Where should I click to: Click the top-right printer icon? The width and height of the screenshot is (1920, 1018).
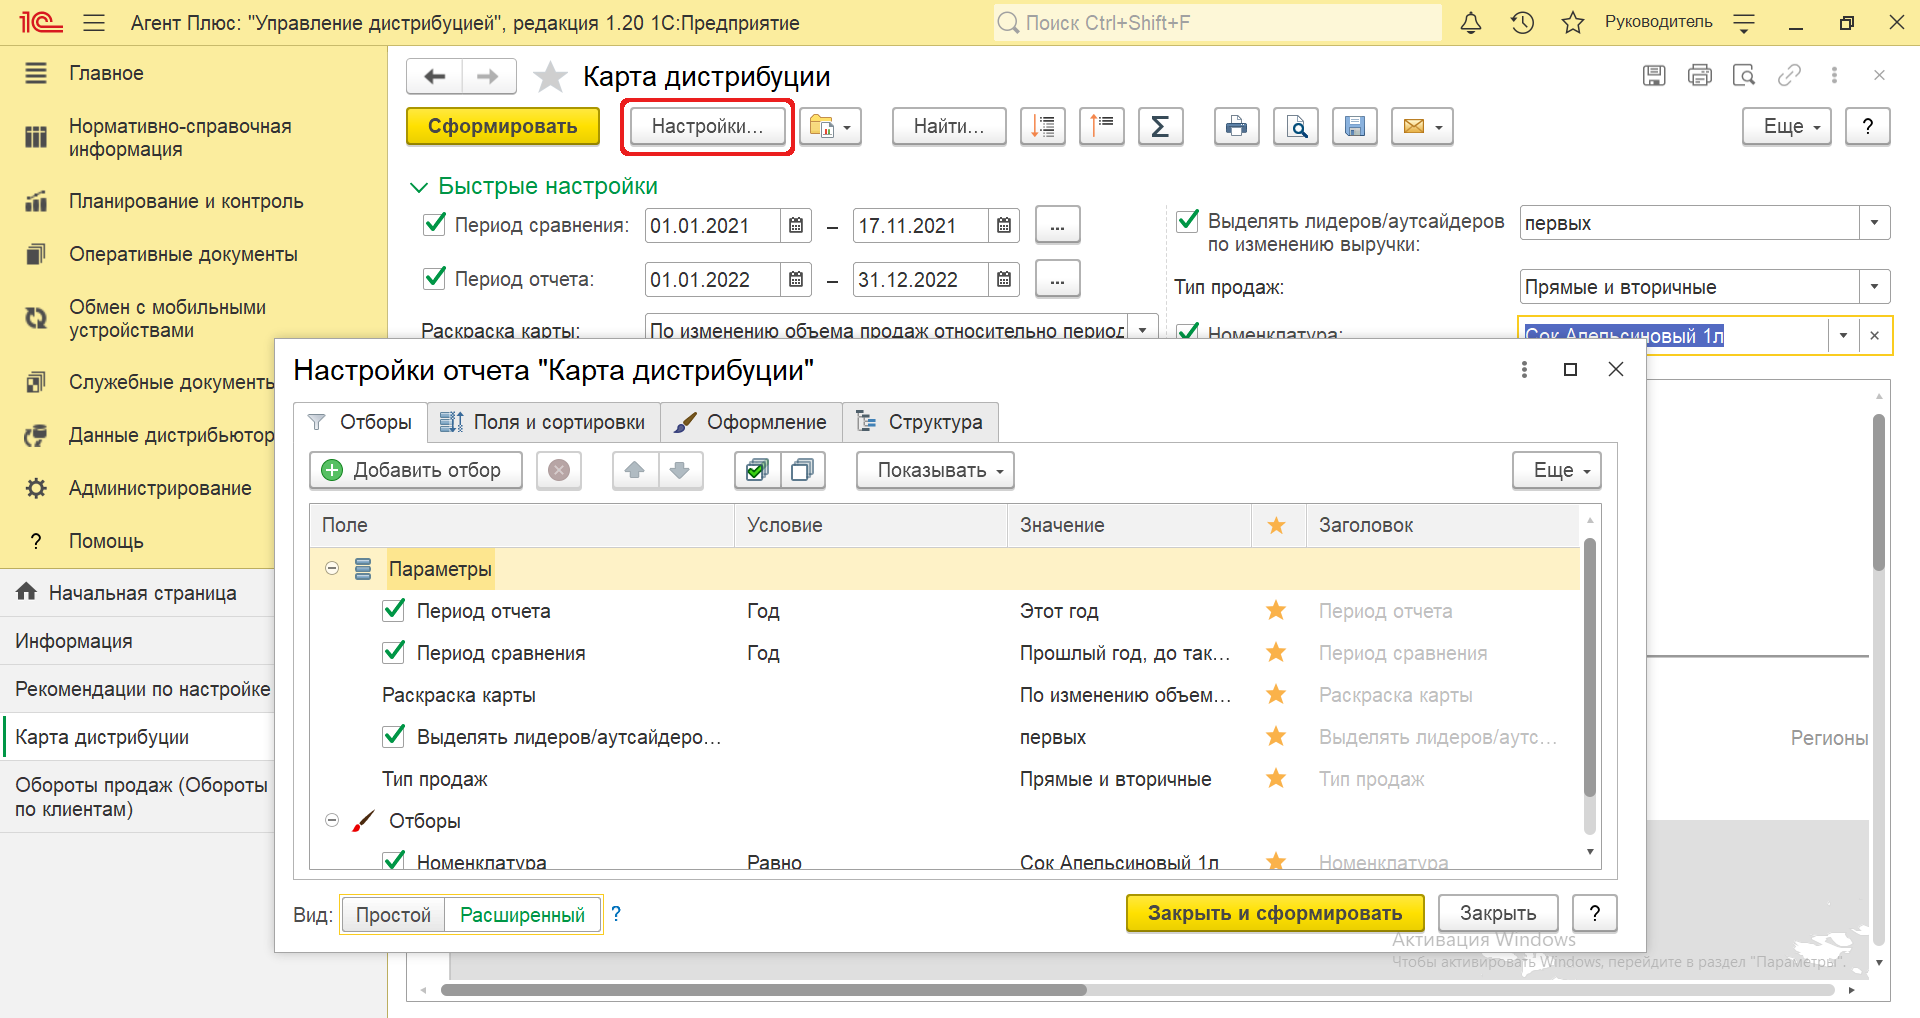pyautogui.click(x=1699, y=75)
